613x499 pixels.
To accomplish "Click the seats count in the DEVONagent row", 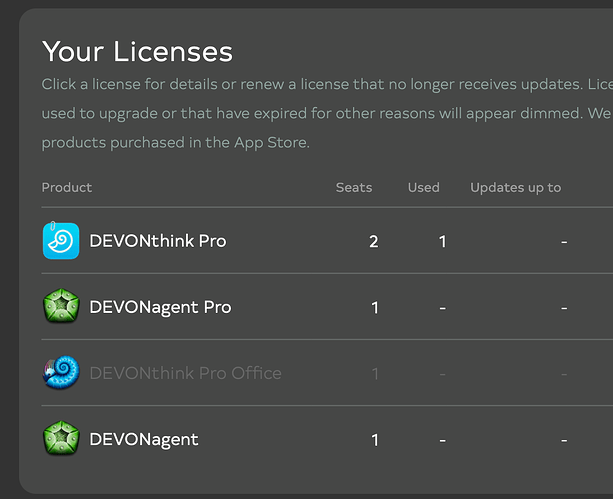I will coord(375,440).
